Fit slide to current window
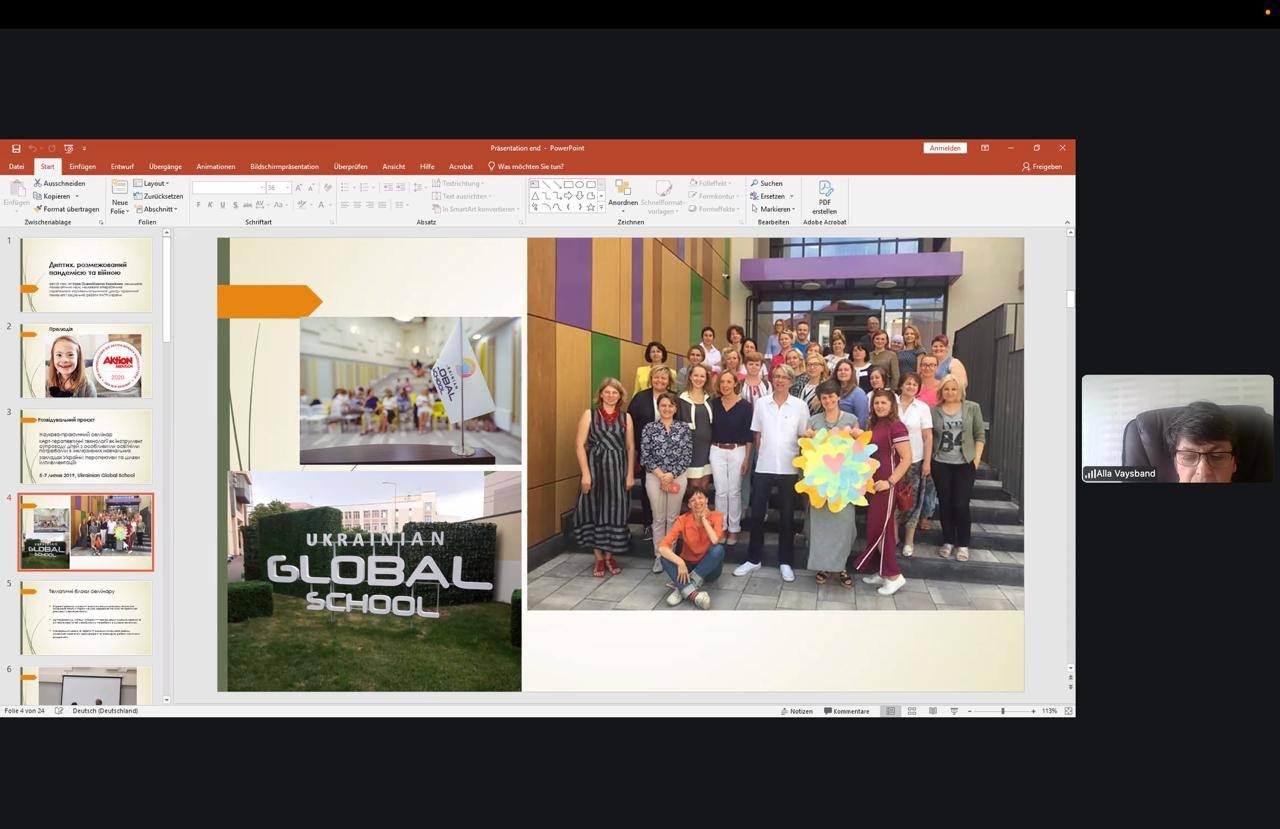Screen dimensions: 1280x829 tap(1068, 711)
